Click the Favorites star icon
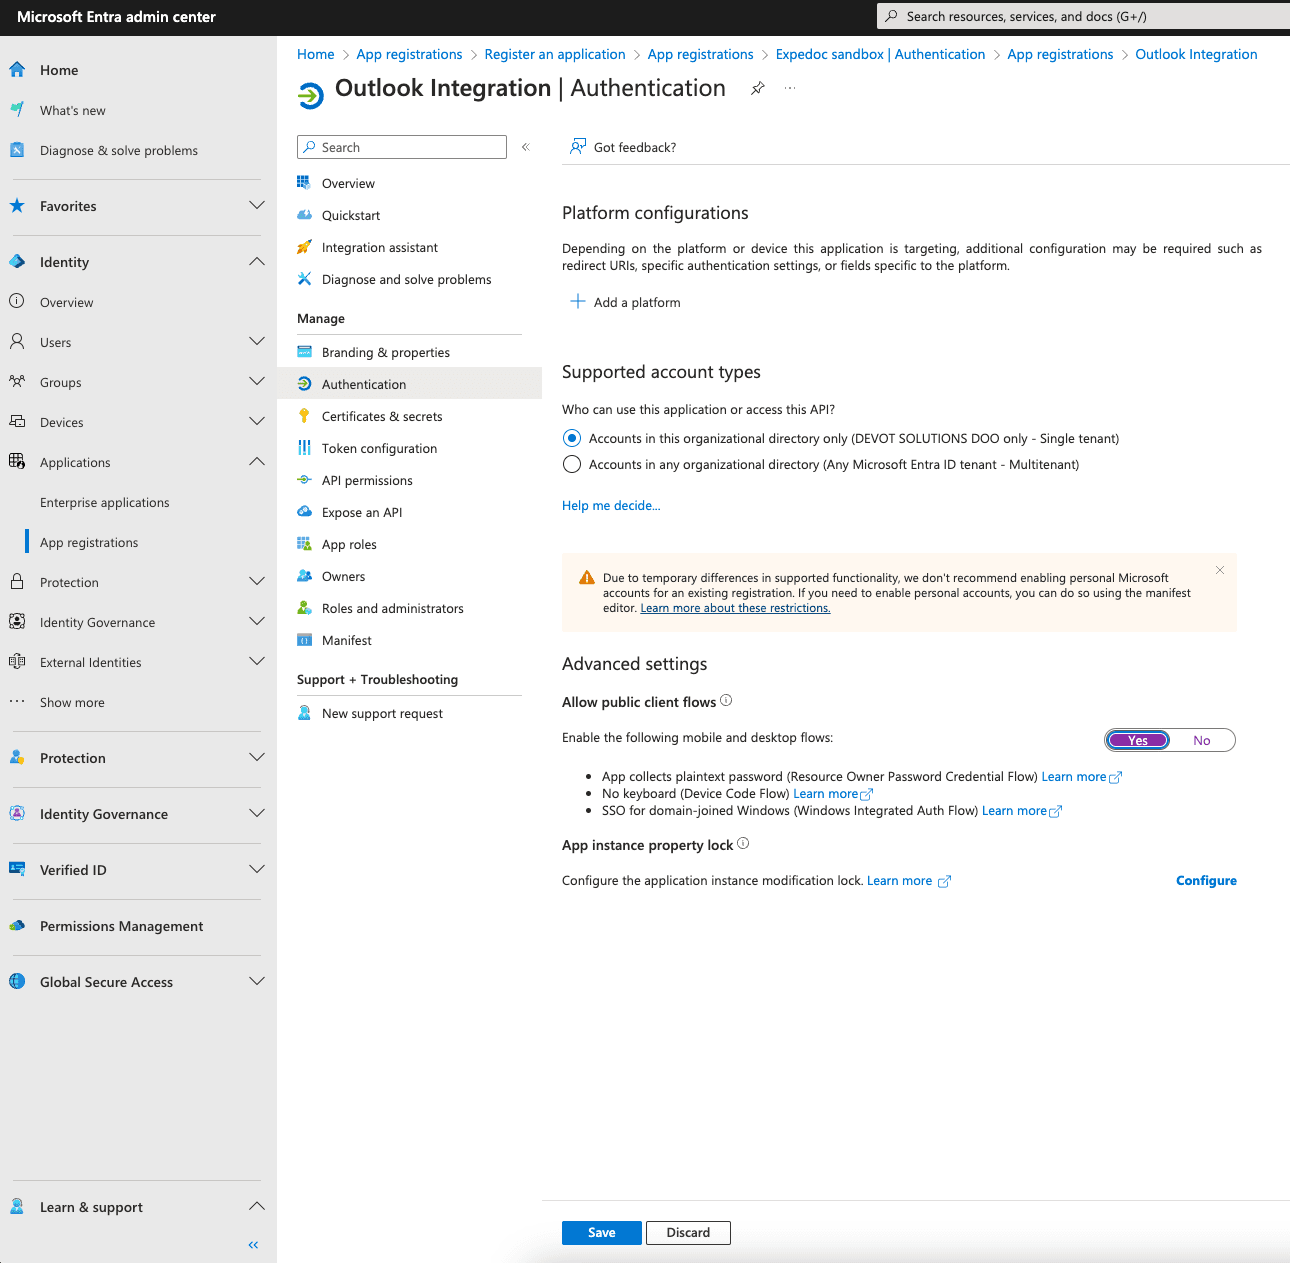 (17, 206)
